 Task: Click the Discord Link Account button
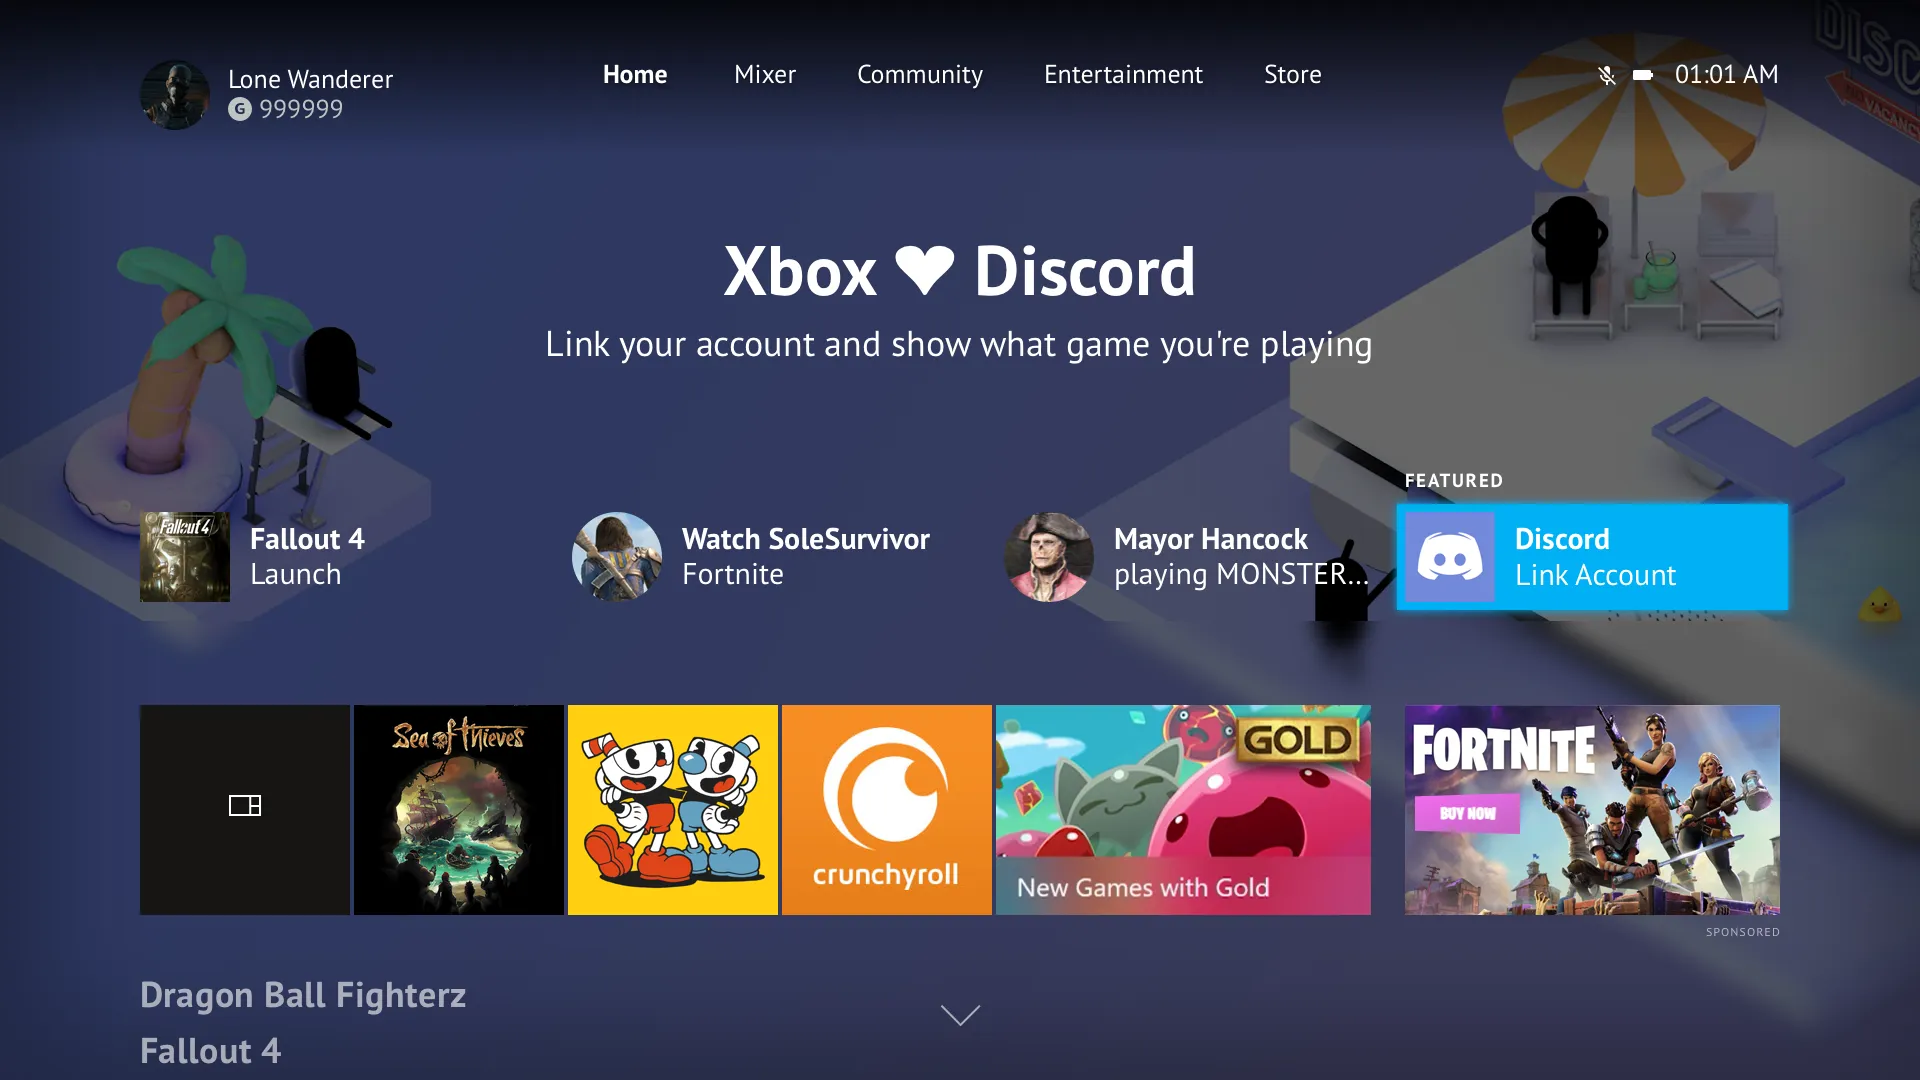1592,556
